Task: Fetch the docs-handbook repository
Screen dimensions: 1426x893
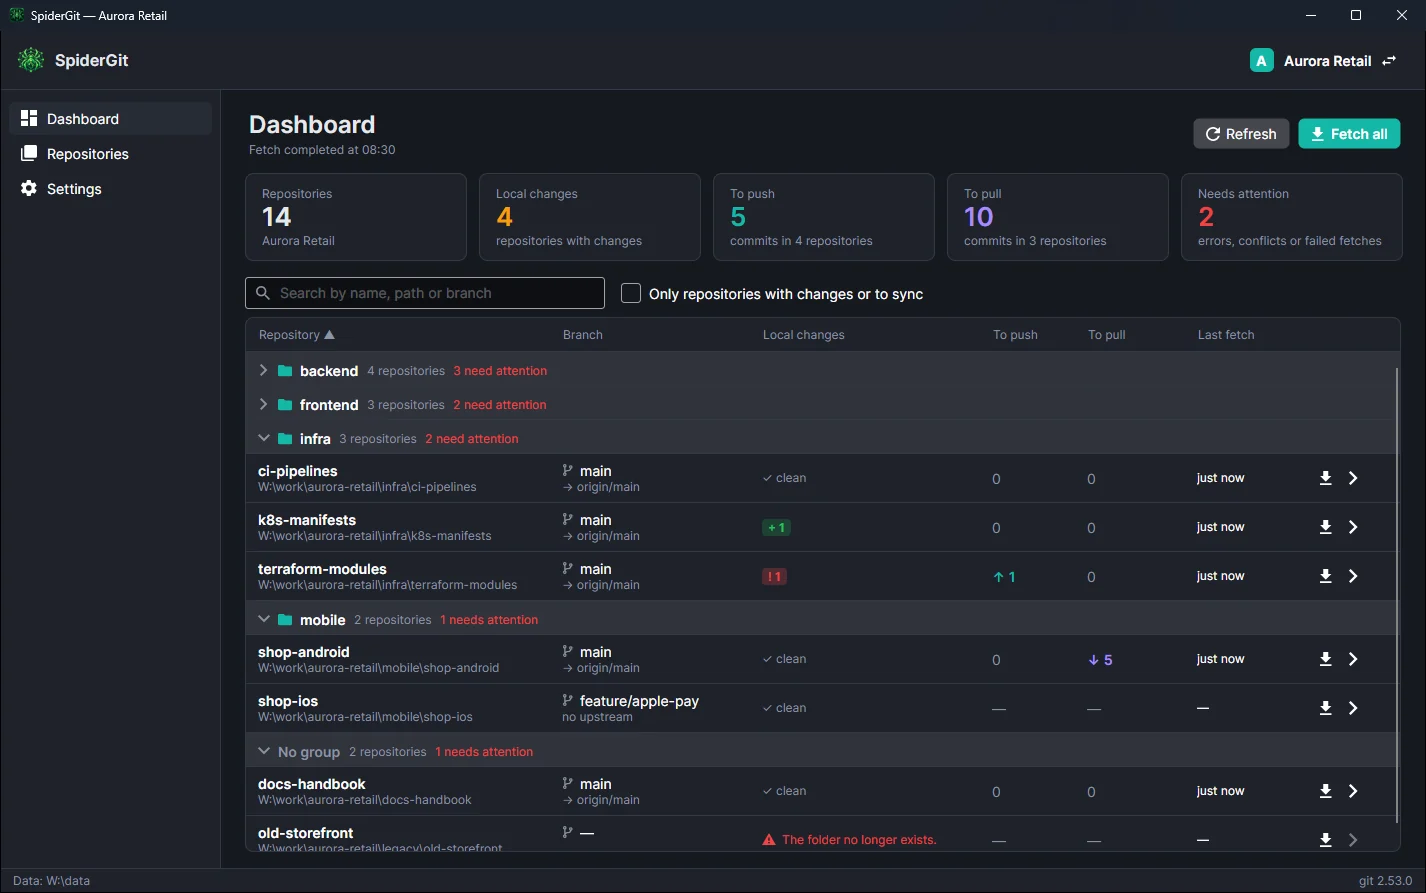Action: click(x=1325, y=791)
